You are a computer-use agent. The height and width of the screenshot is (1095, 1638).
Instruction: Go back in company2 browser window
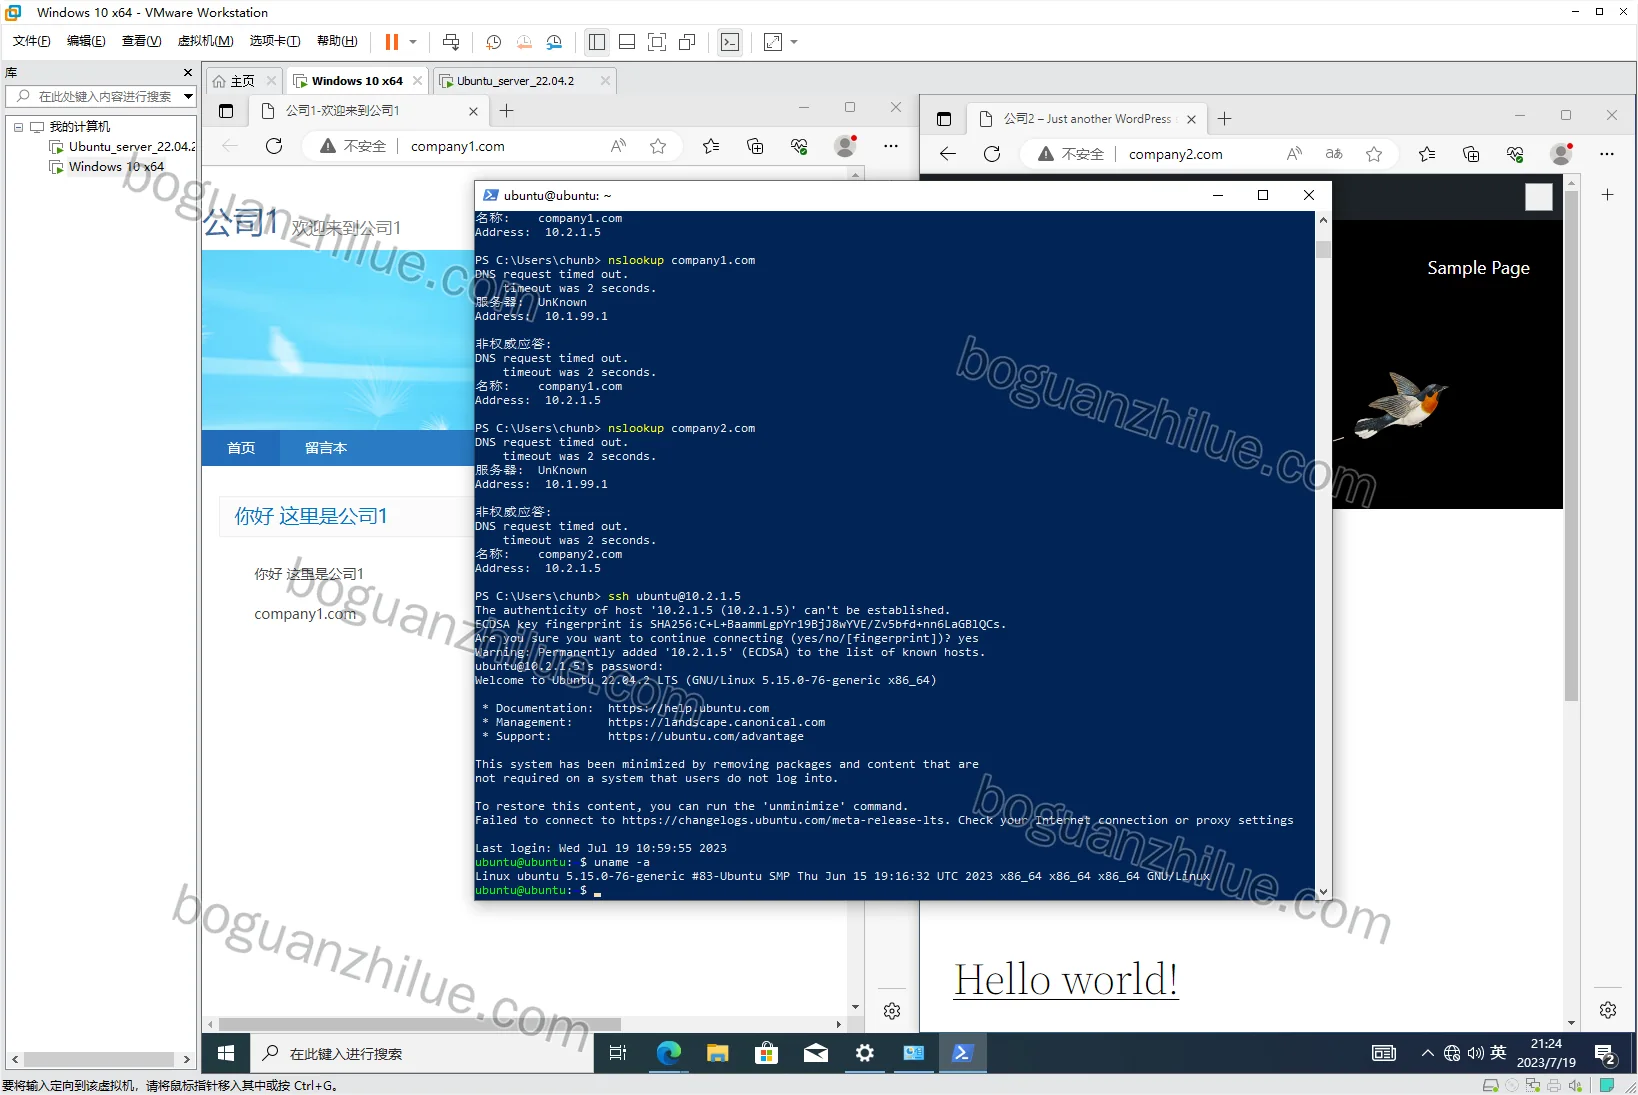(x=948, y=154)
